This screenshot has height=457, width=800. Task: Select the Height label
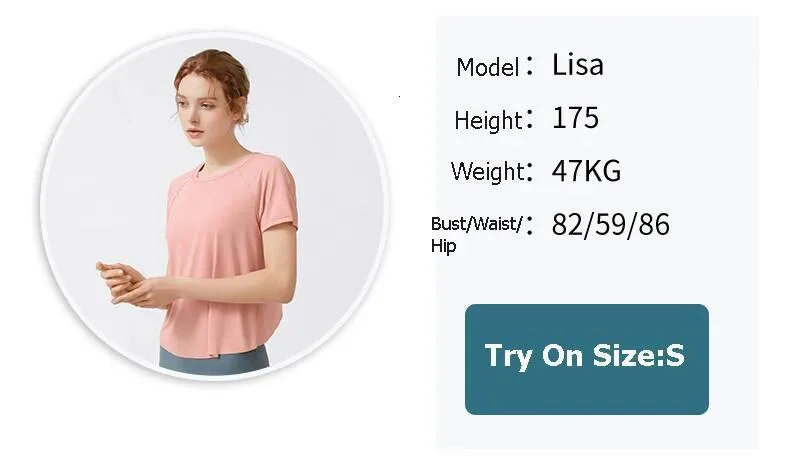[x=488, y=120]
